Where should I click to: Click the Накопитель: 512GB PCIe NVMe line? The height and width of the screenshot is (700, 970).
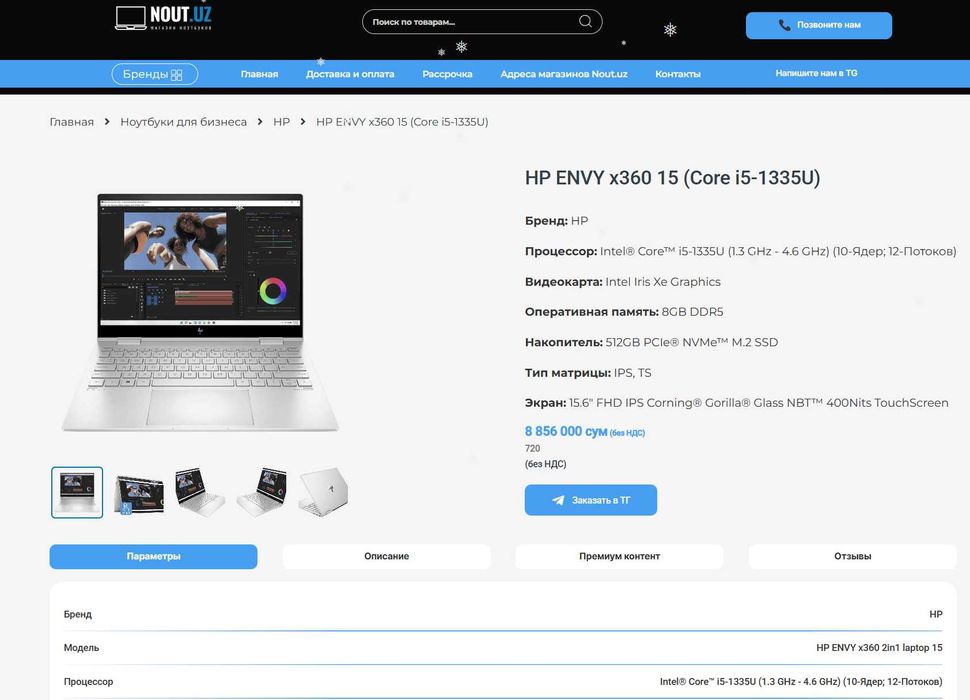(x=651, y=342)
